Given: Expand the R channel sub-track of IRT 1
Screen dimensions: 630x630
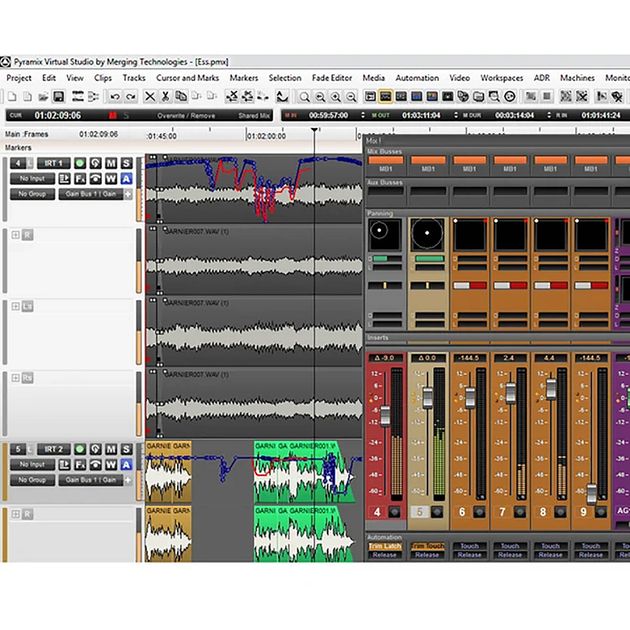Looking at the screenshot, I should pyautogui.click(x=15, y=234).
